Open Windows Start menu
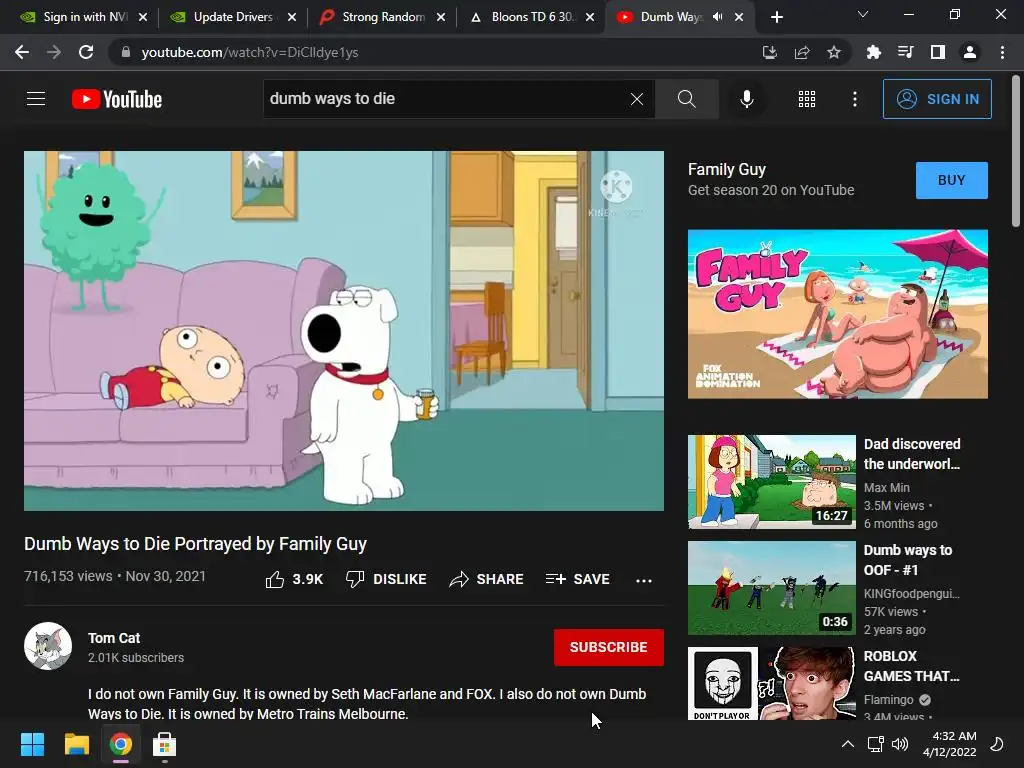This screenshot has height=768, width=1024. (32, 744)
